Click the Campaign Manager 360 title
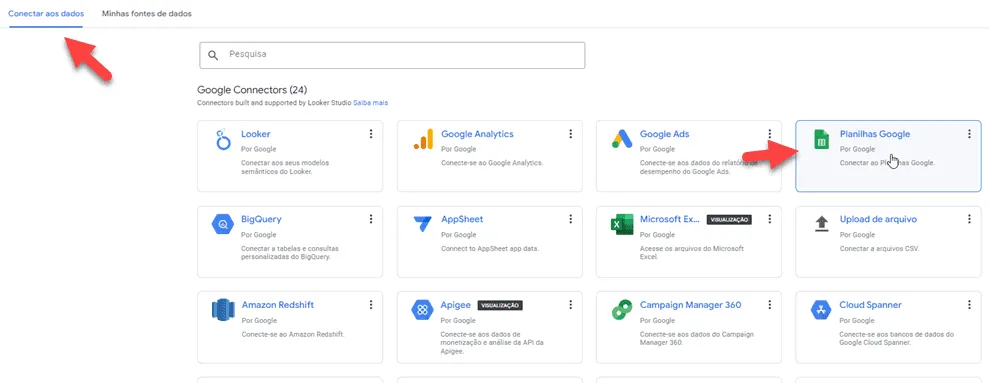Image resolution: width=989 pixels, height=383 pixels. [x=690, y=305]
